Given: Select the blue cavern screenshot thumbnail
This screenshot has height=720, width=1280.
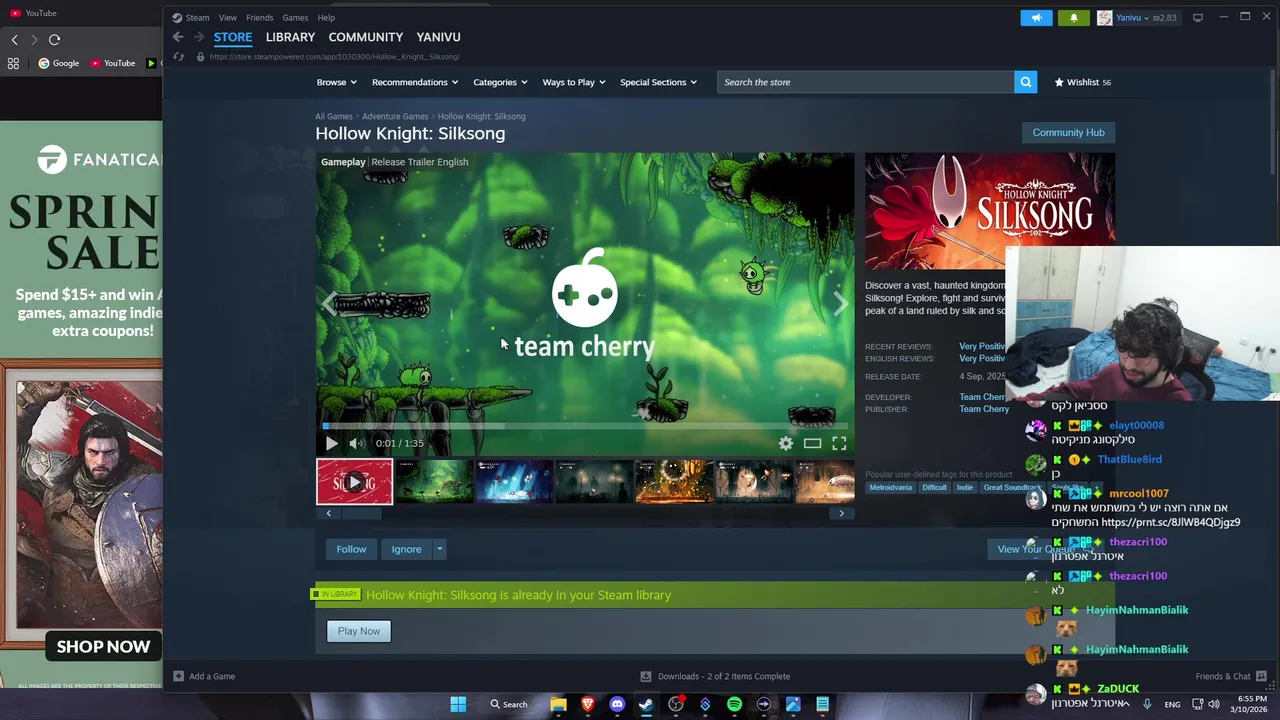Looking at the screenshot, I should click(x=514, y=482).
